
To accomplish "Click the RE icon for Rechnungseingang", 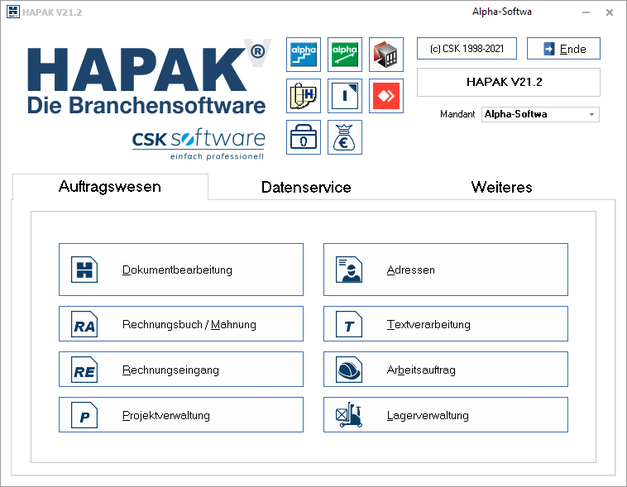I will point(84,369).
